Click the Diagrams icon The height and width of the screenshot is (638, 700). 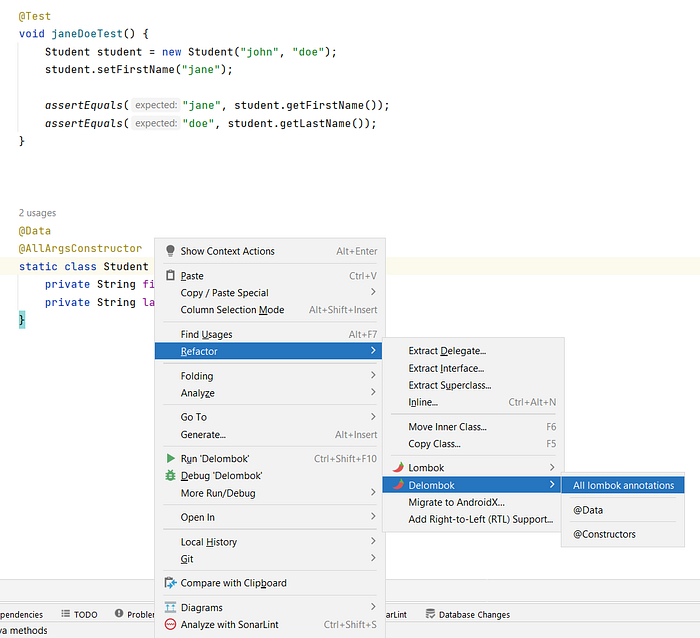click(x=170, y=607)
